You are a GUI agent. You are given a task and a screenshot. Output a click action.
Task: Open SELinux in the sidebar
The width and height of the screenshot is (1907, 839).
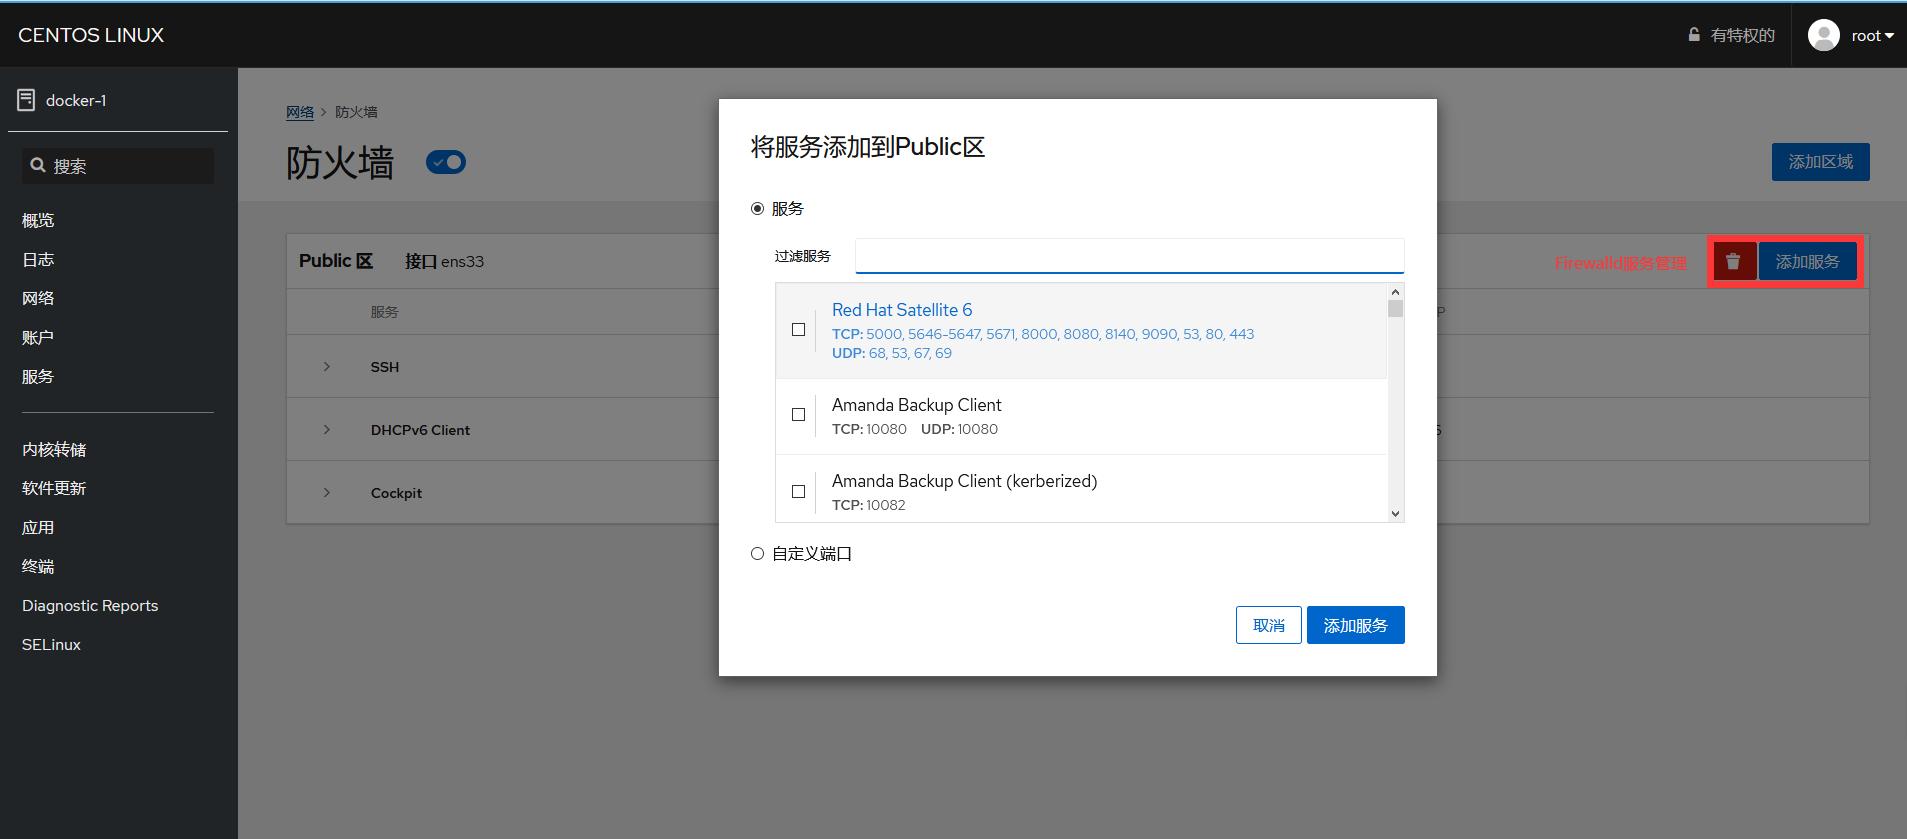(51, 645)
